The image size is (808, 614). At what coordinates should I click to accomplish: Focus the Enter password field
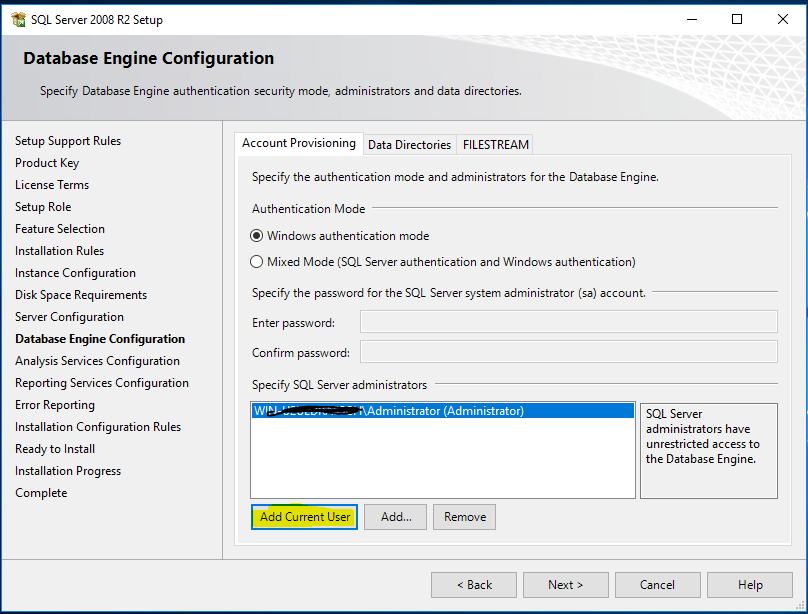point(569,322)
